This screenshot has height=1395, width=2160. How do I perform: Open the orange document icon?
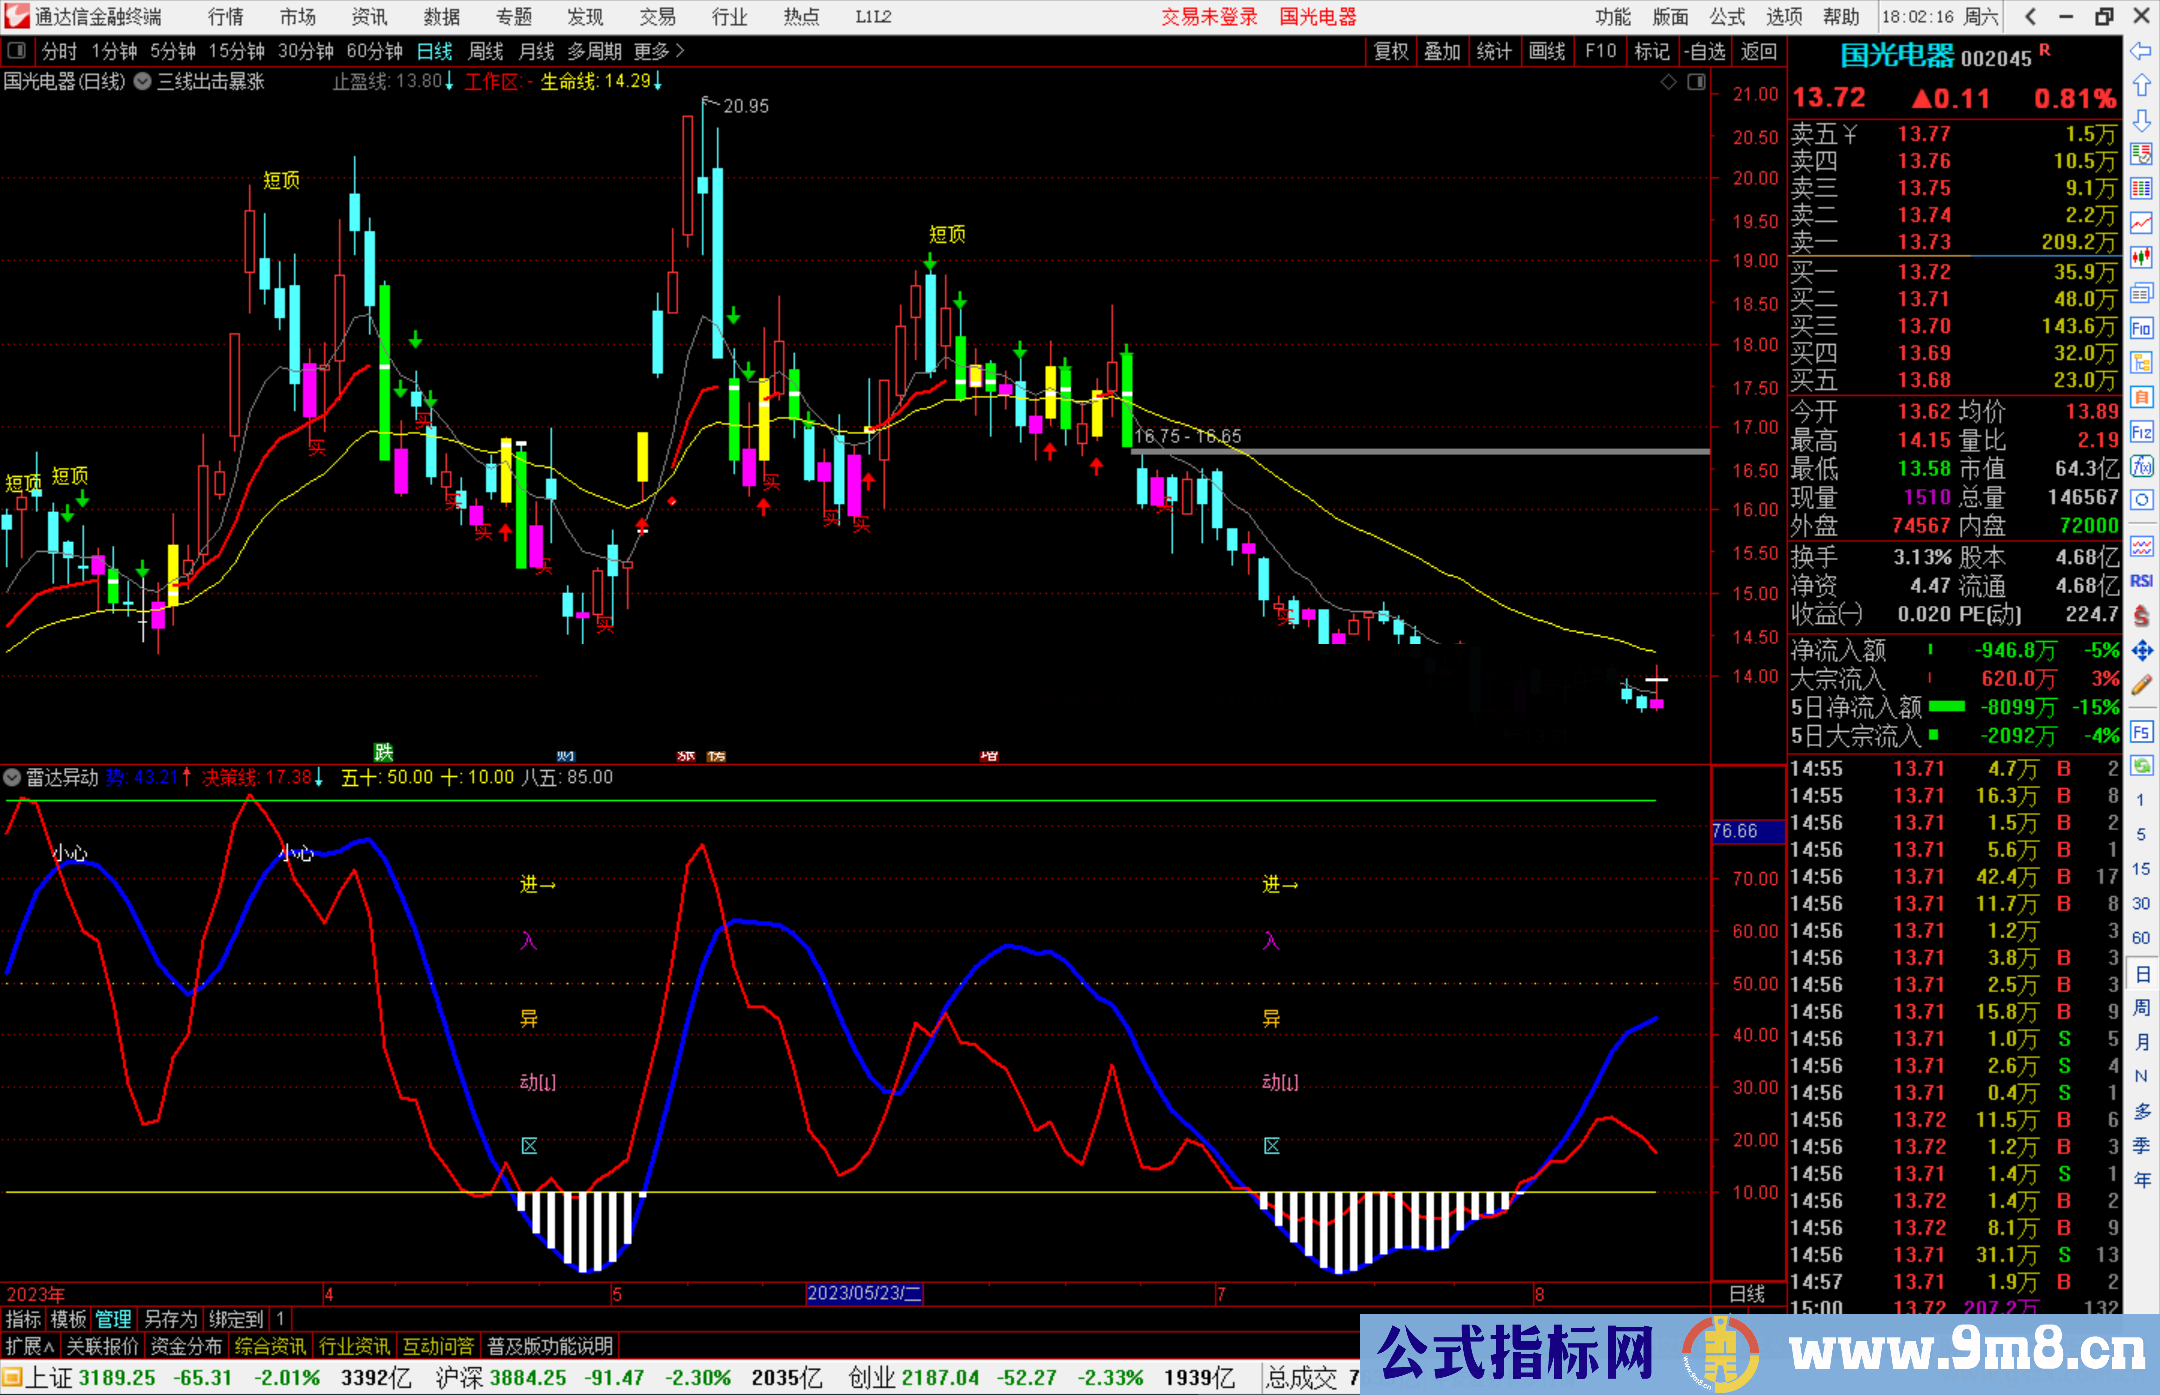(2141, 397)
